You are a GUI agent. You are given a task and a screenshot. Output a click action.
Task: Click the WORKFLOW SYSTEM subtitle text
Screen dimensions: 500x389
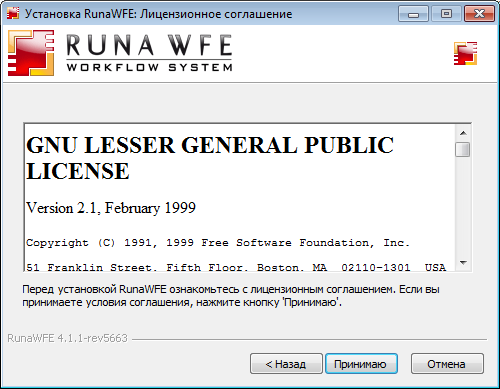click(x=149, y=67)
